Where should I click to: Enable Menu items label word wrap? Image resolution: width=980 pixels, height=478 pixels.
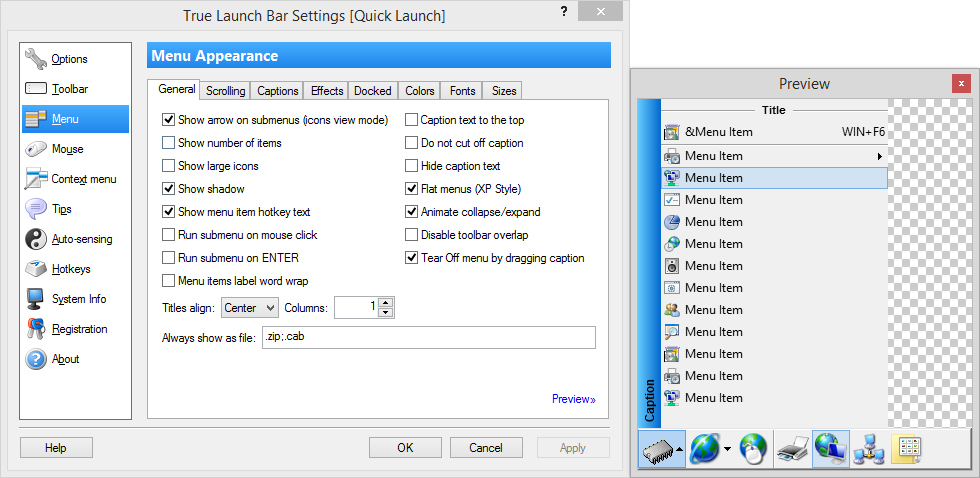(x=168, y=281)
